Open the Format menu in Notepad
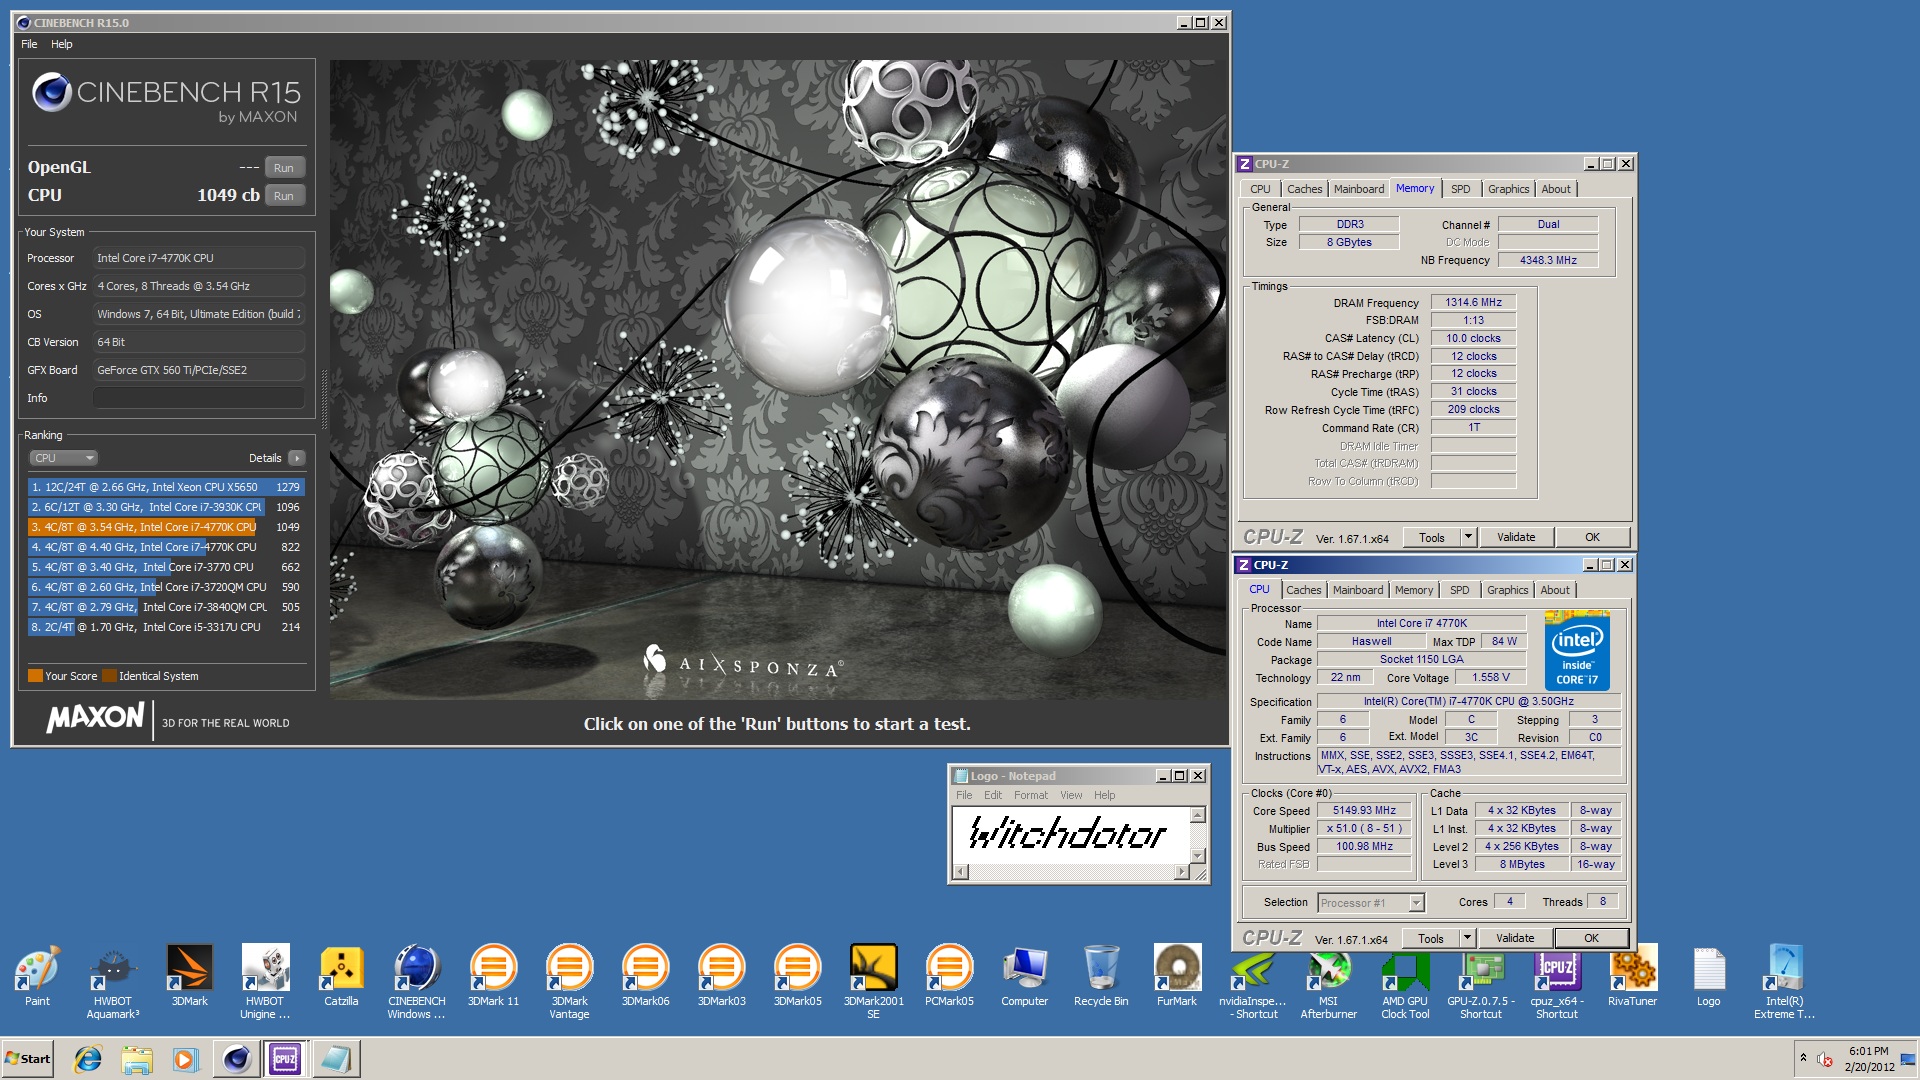This screenshot has height=1080, width=1920. coord(1030,795)
